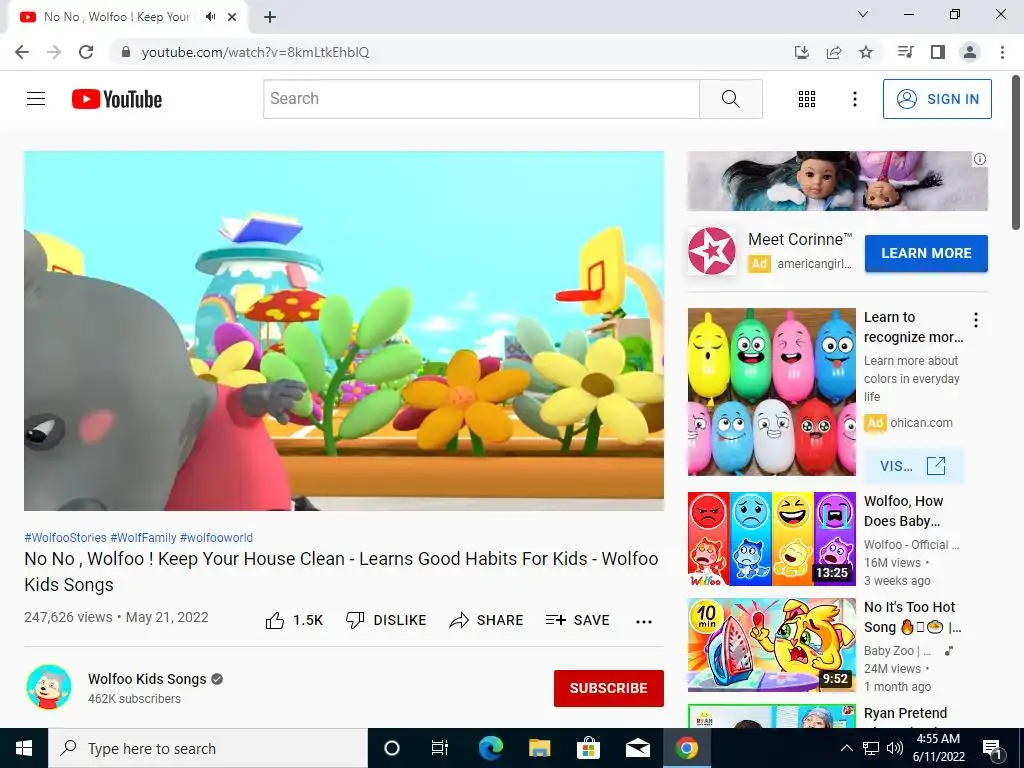Click the magnifying glass search button
The width and height of the screenshot is (1024, 768).
(731, 99)
